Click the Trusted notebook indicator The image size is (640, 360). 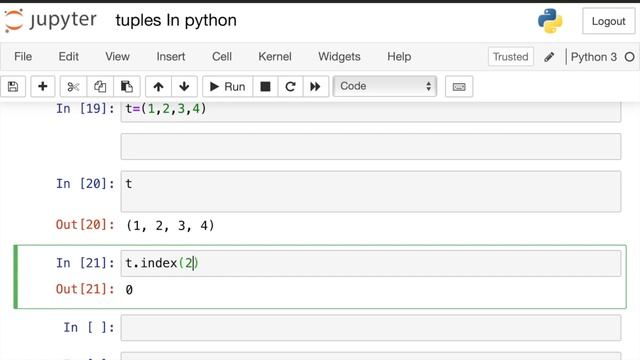click(x=510, y=57)
